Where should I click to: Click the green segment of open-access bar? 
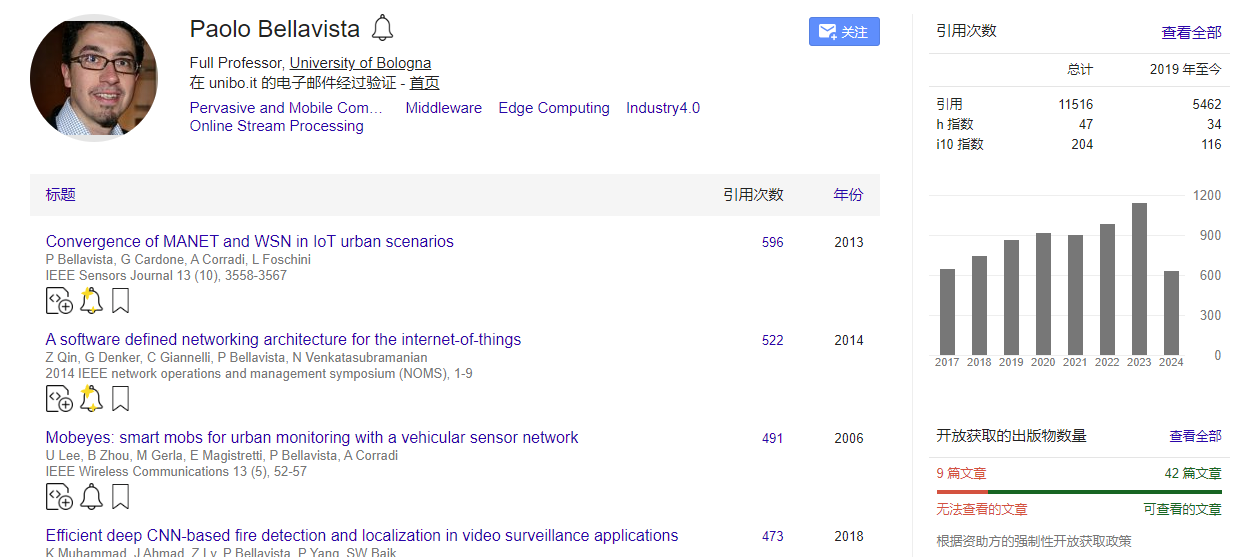[x=1104, y=492]
